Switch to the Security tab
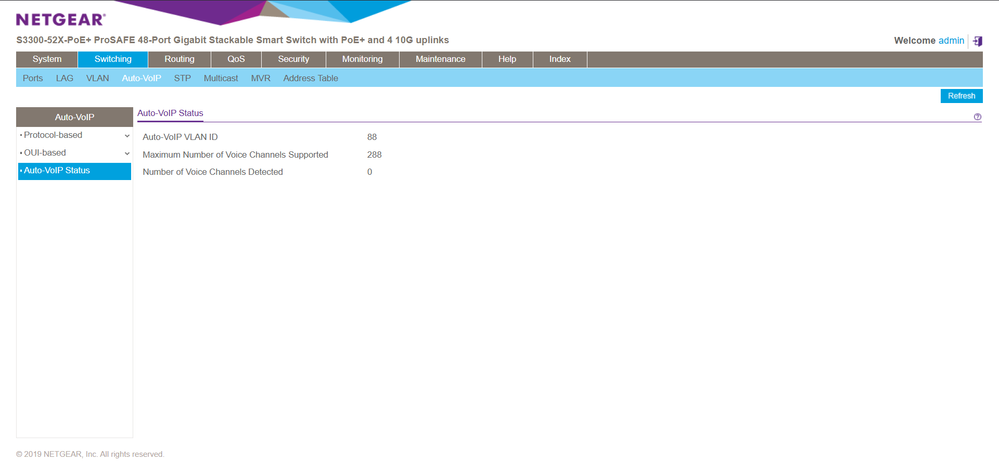This screenshot has height=461, width=999. [294, 59]
